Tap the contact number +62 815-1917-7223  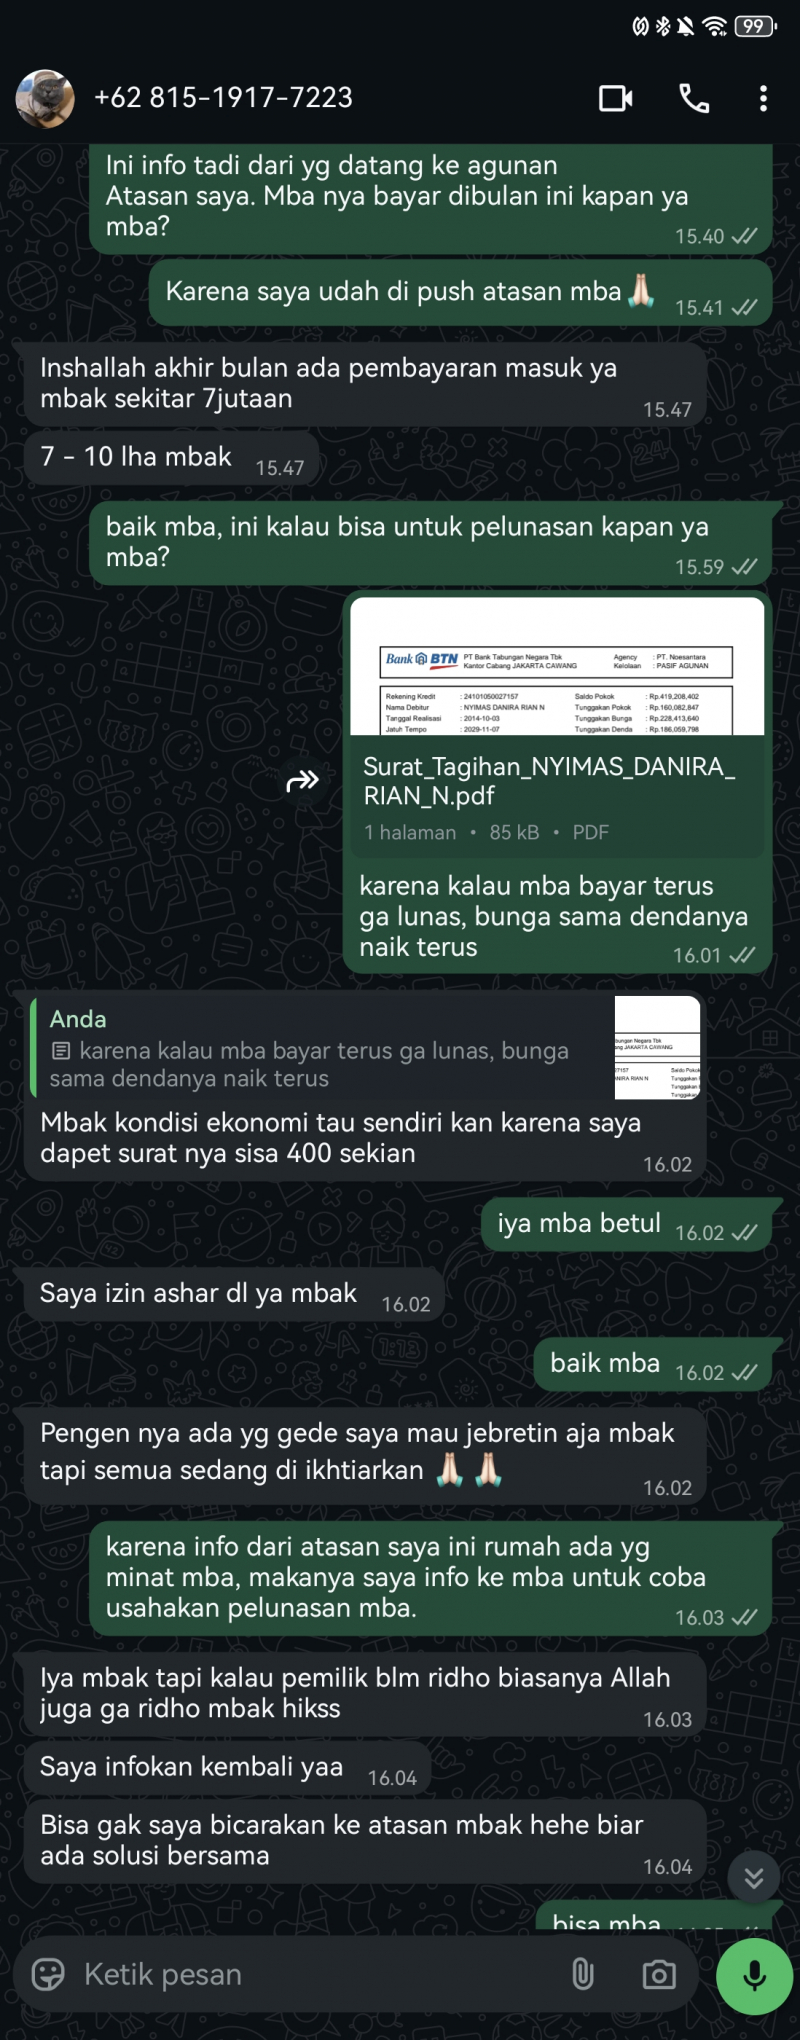pos(223,98)
